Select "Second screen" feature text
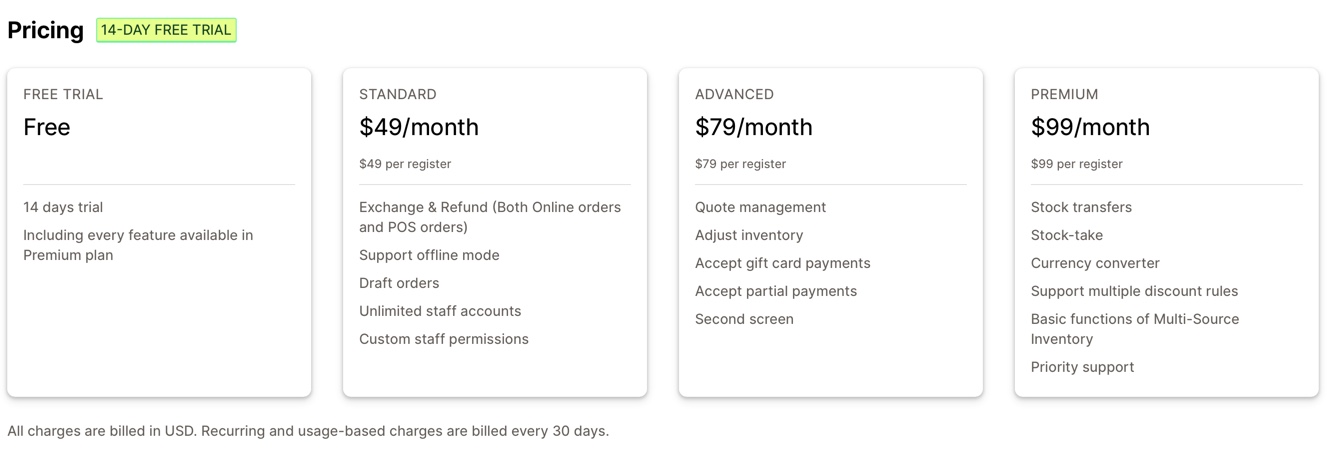 click(744, 319)
